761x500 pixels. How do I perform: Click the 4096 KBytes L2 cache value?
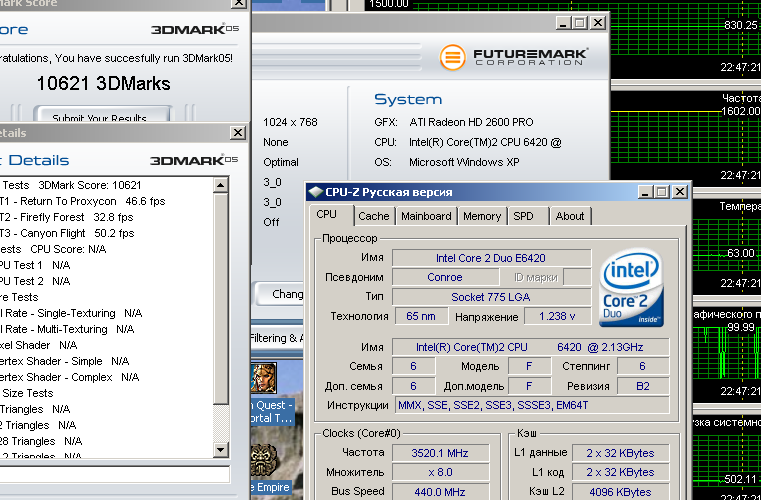pos(620,491)
